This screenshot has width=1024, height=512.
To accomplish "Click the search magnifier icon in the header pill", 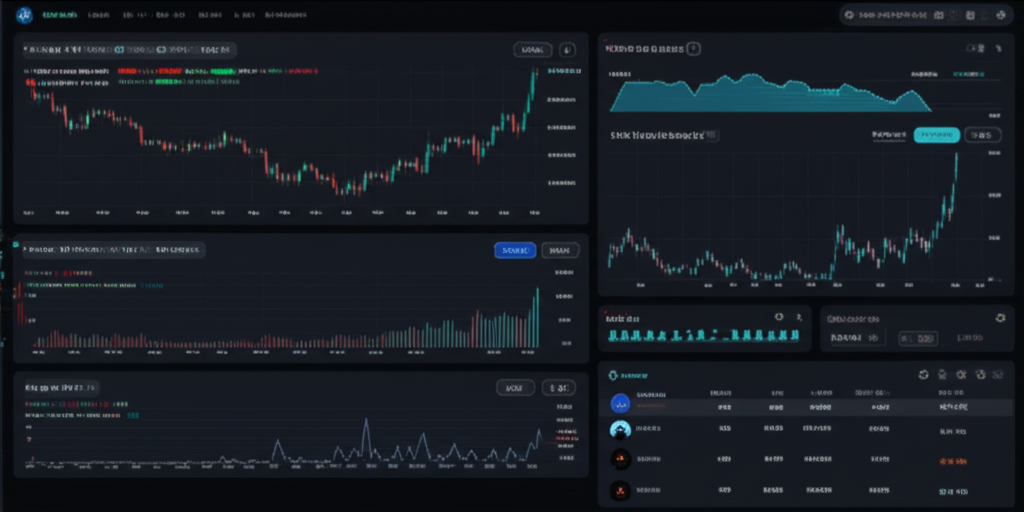I will (x=850, y=14).
